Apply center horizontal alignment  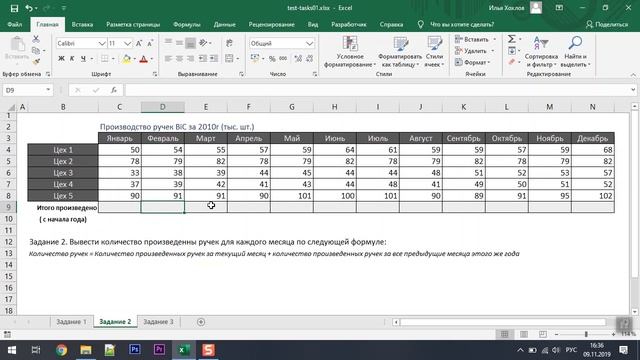[179, 59]
